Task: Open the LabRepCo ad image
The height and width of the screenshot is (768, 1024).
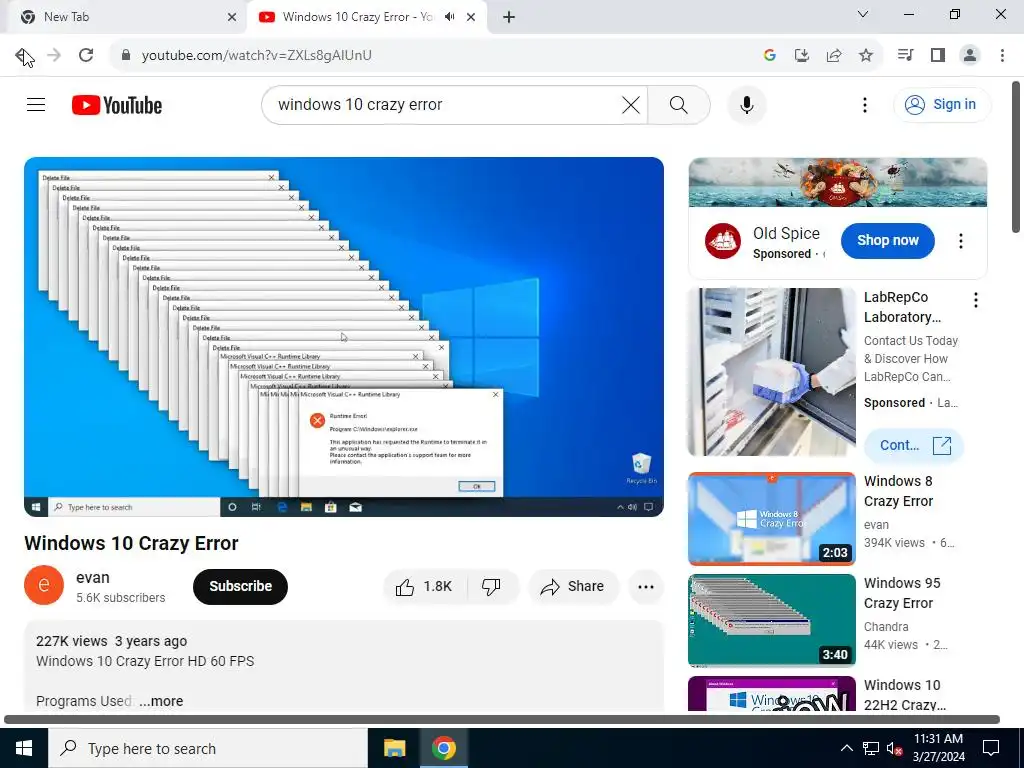Action: tap(772, 372)
